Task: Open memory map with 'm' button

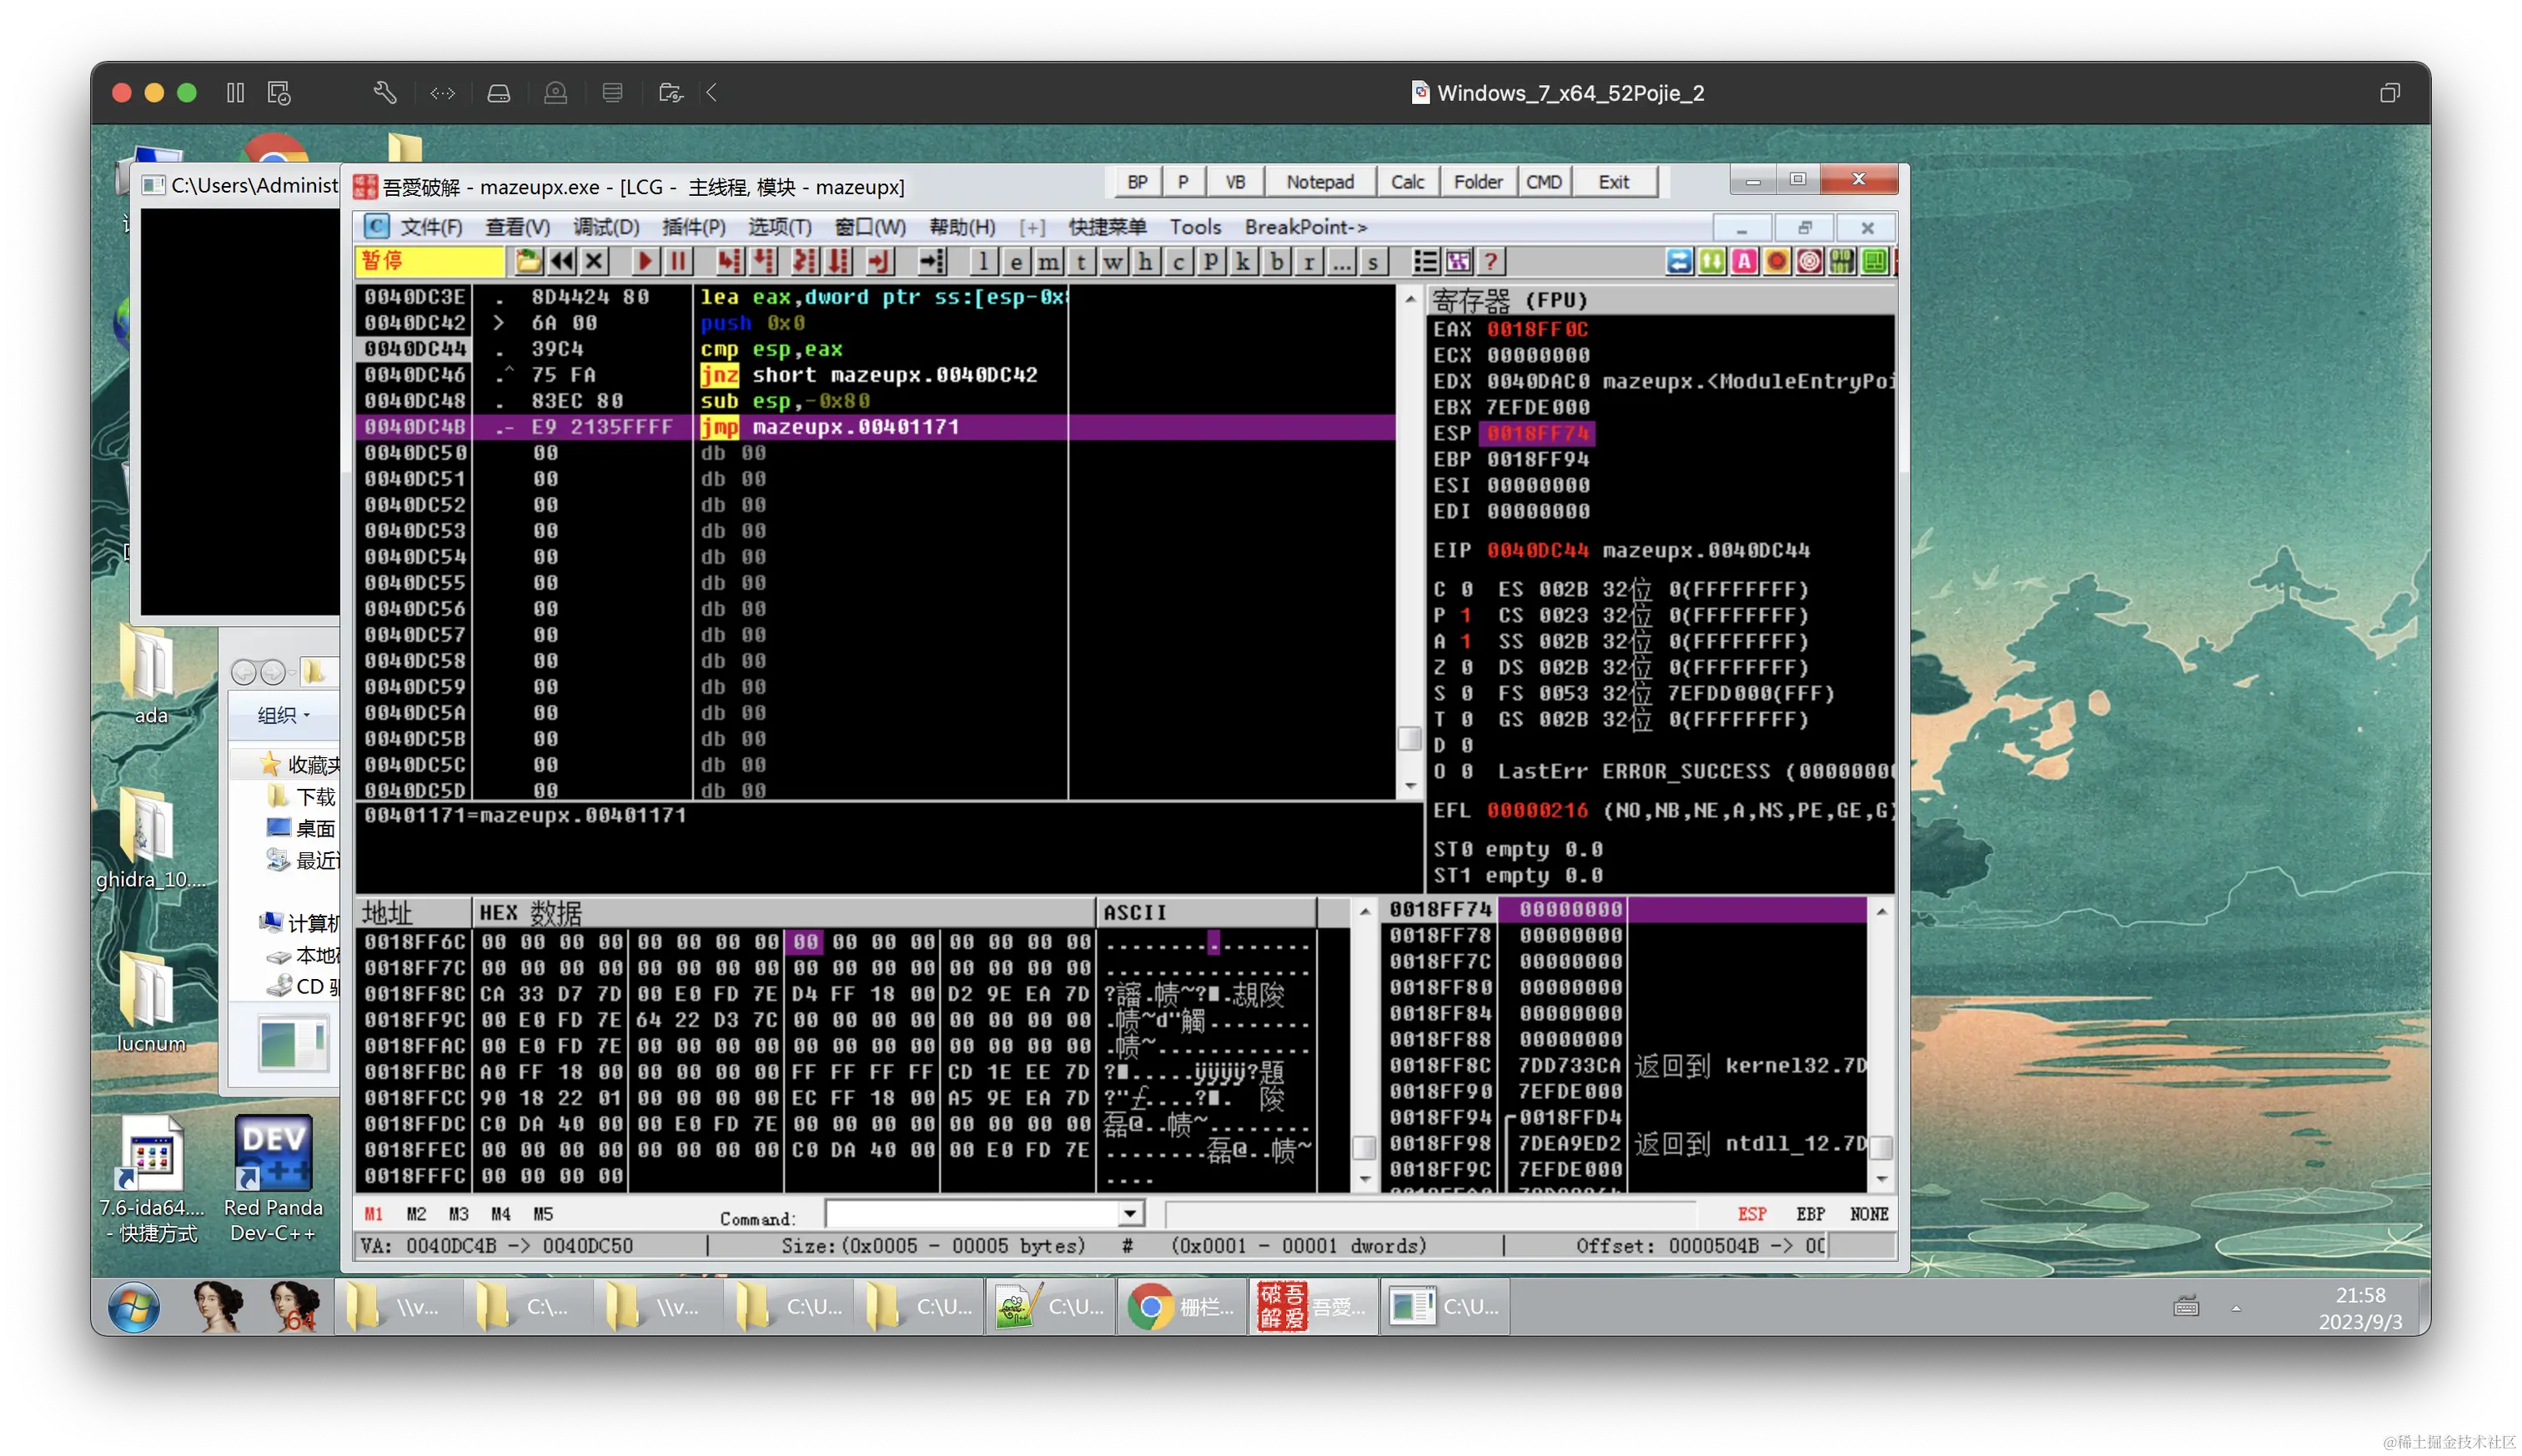Action: coord(1048,262)
